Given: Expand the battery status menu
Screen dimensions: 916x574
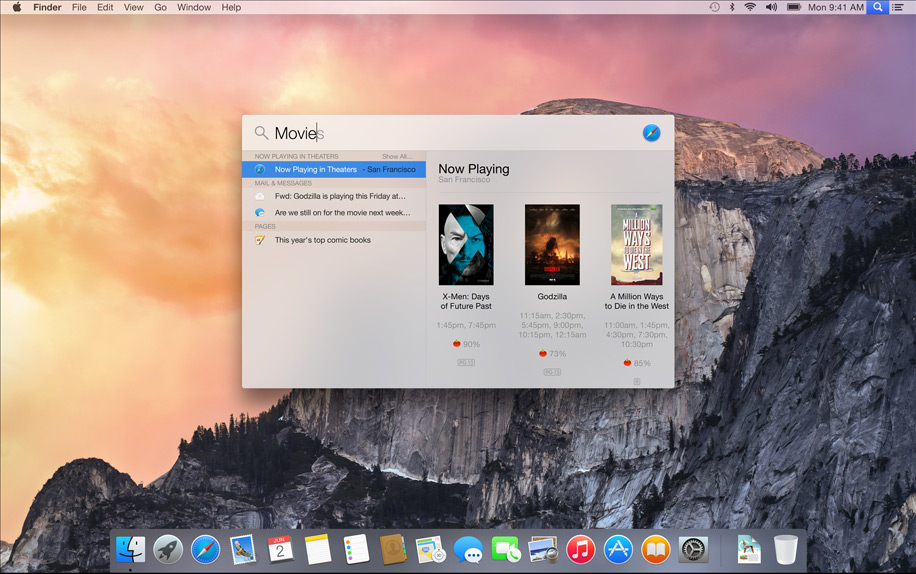Looking at the screenshot, I should pyautogui.click(x=794, y=7).
